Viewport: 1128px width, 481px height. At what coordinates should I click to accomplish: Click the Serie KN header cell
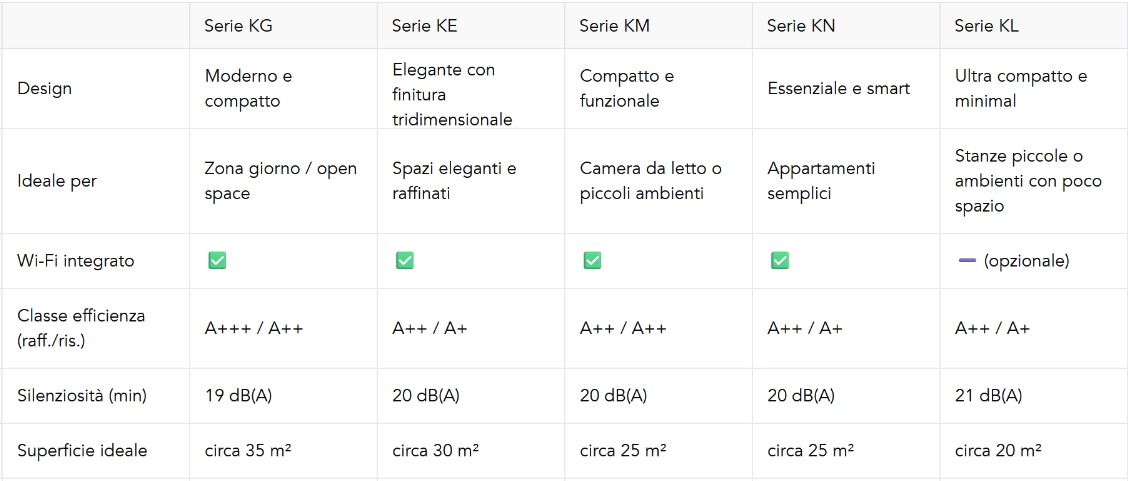click(x=846, y=26)
